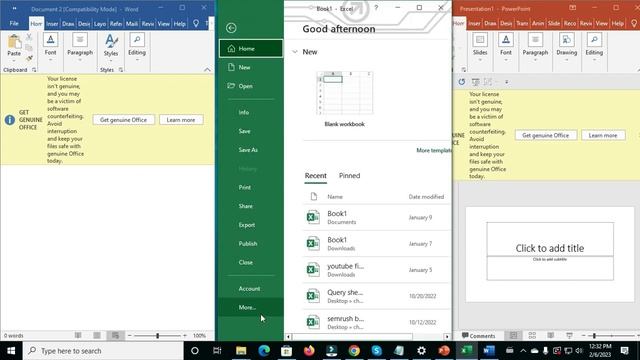This screenshot has height=360, width=640.
Task: Open the youtube fi... recent workbook
Action: point(376,270)
